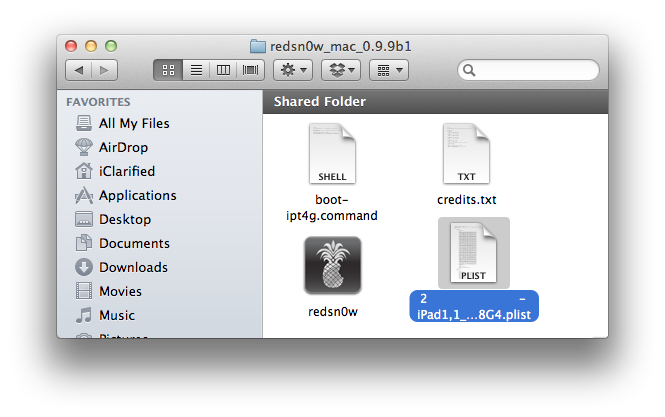This screenshot has height=417, width=665.
Task: Go back to the previous folder
Action: click(78, 70)
